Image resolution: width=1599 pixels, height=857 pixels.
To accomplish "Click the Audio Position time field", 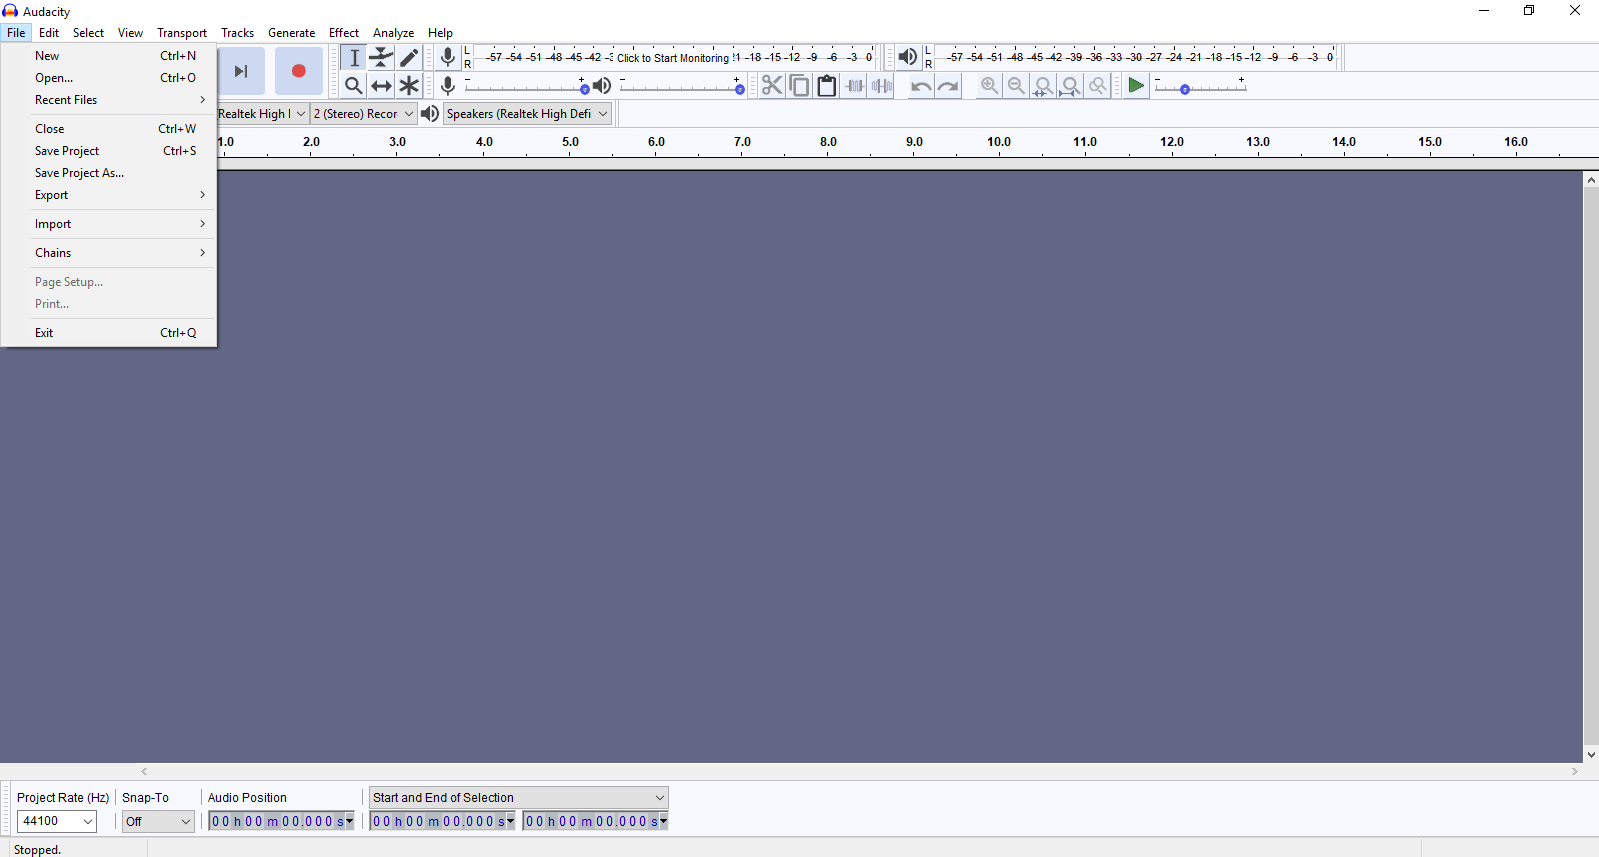I will pyautogui.click(x=281, y=821).
